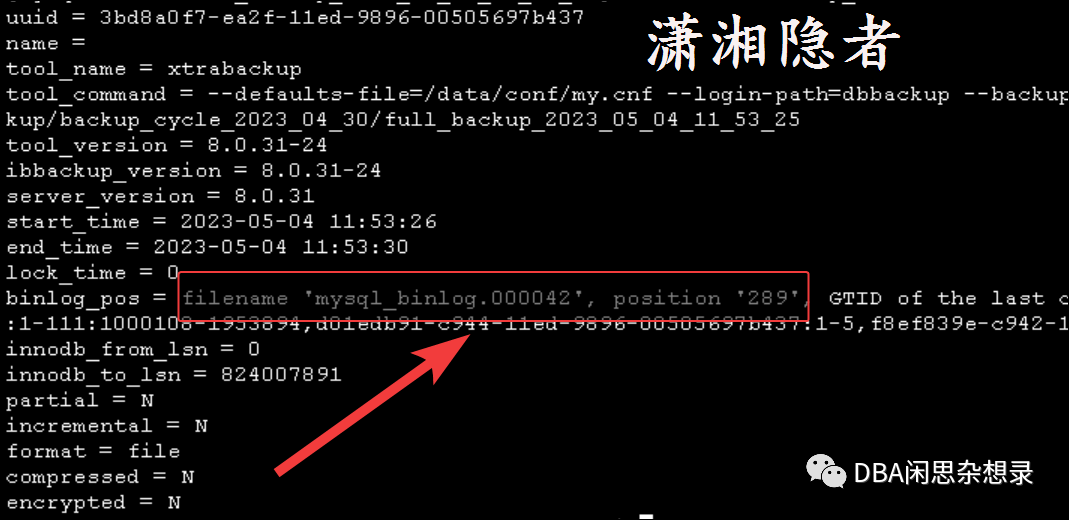This screenshot has height=520, width=1069.
Task: Click the full_backup_2023_05_04_11_53_25 path text
Action: pos(592,120)
